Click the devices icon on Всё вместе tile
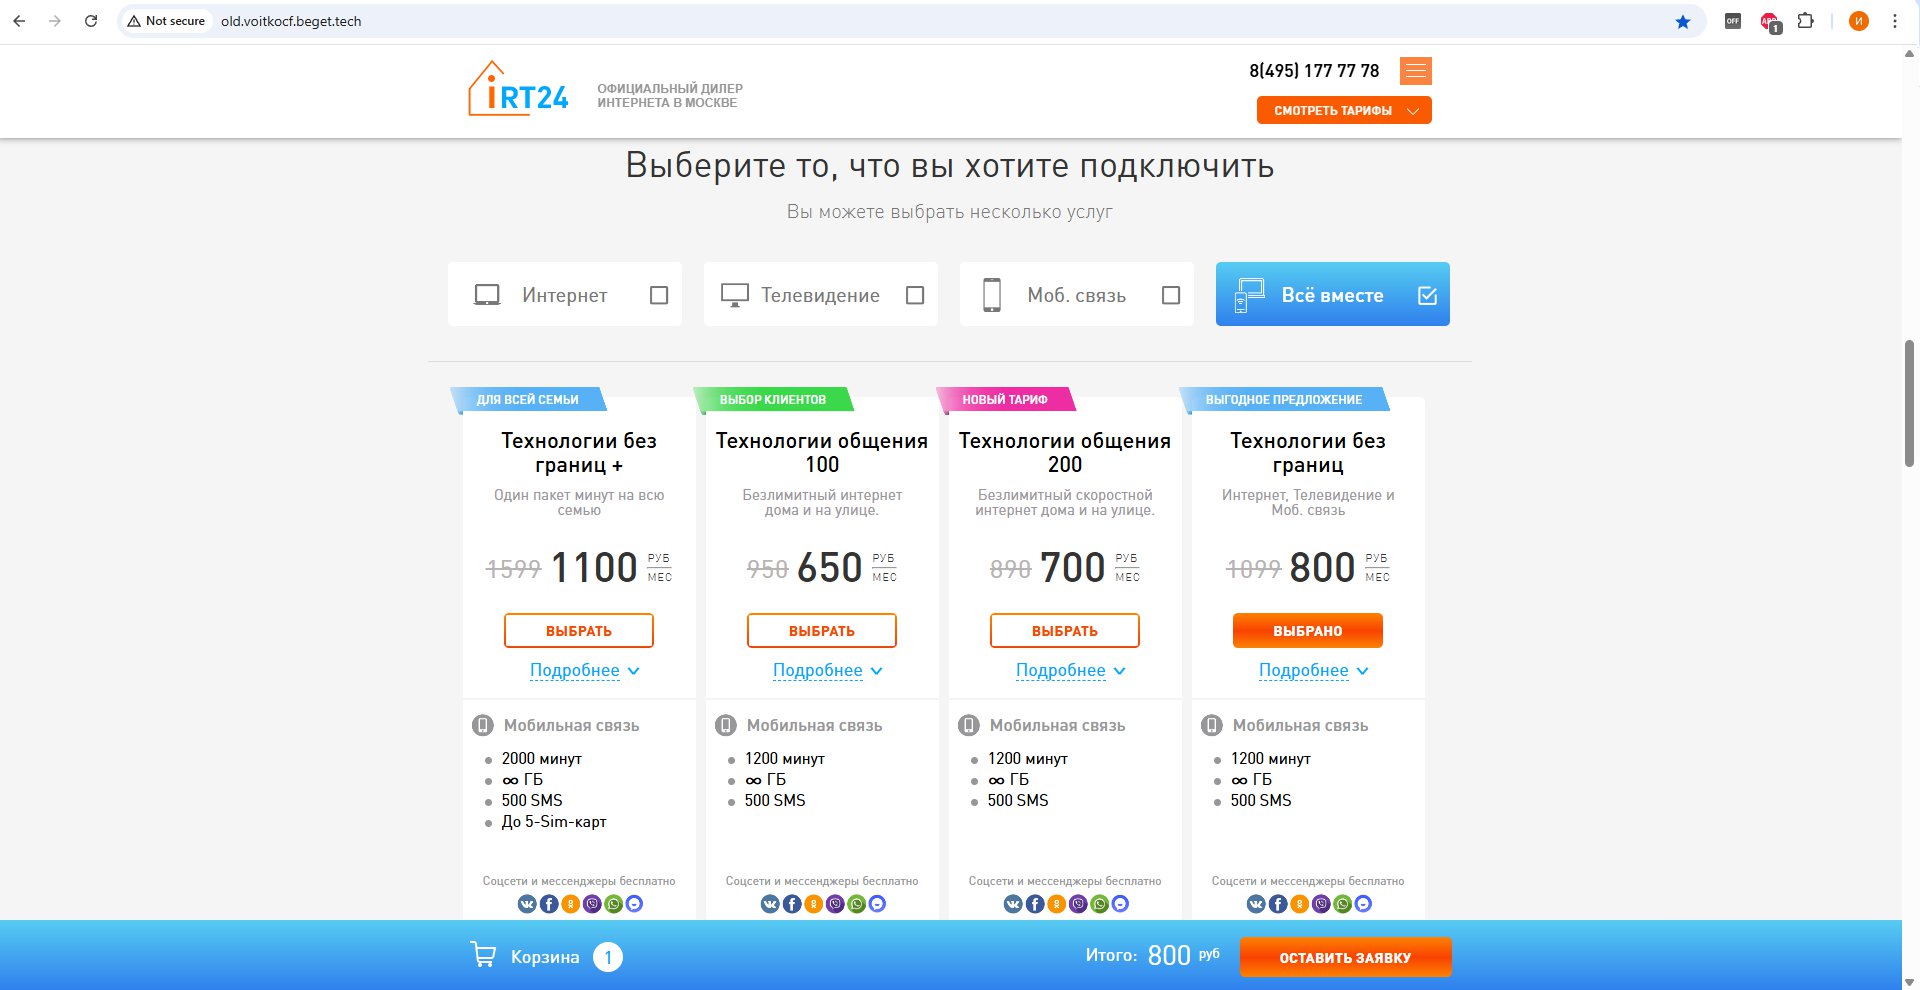The image size is (1920, 990). tap(1249, 295)
